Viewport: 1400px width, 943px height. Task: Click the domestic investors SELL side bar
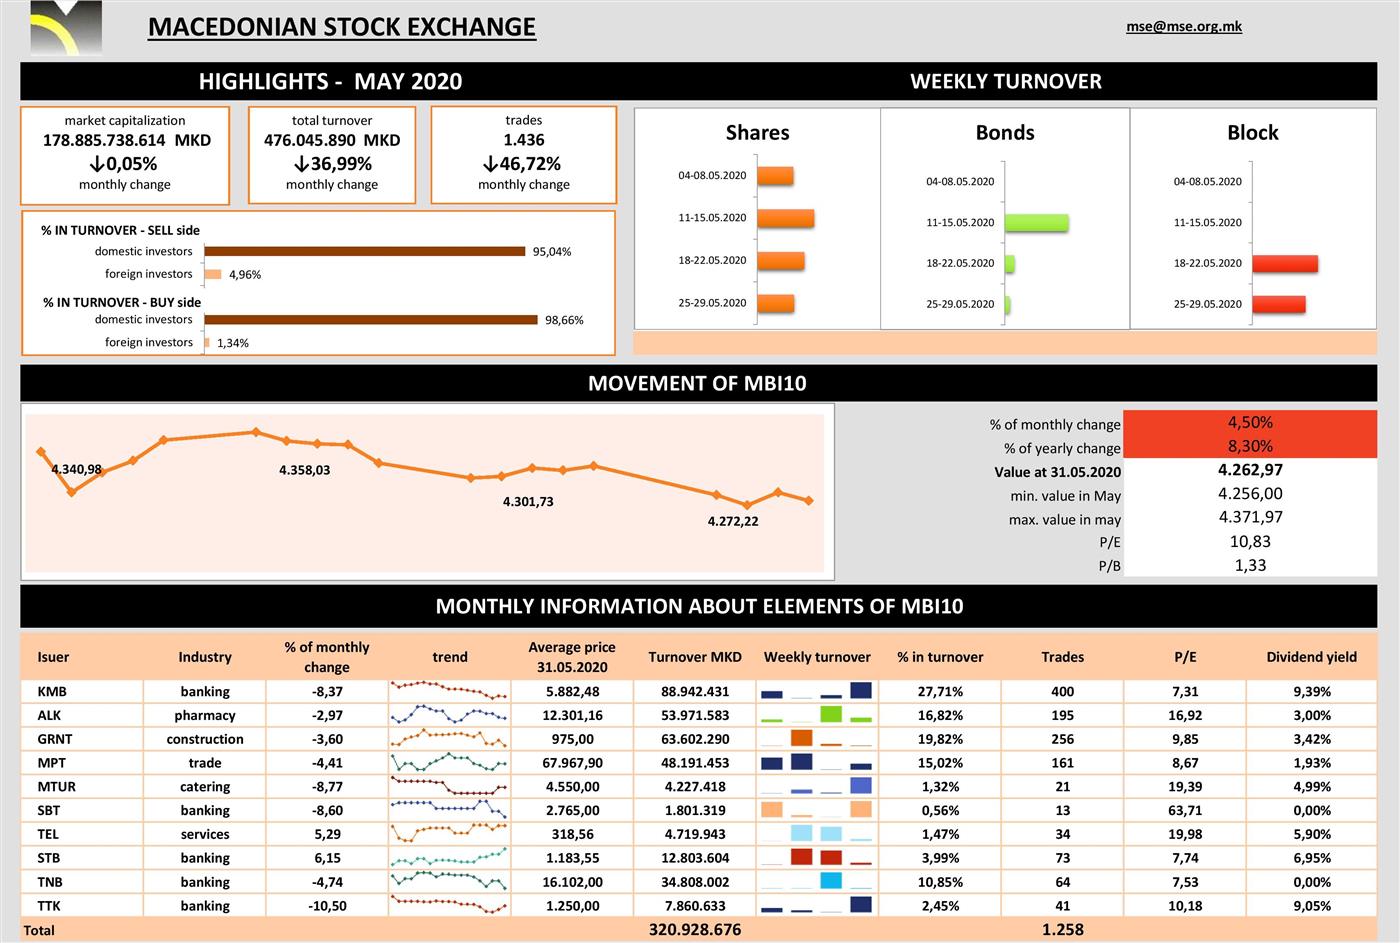tap(364, 252)
